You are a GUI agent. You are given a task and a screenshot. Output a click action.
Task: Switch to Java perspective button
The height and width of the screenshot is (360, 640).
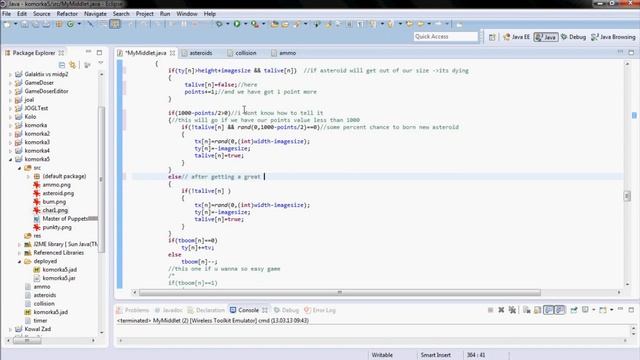coord(546,37)
